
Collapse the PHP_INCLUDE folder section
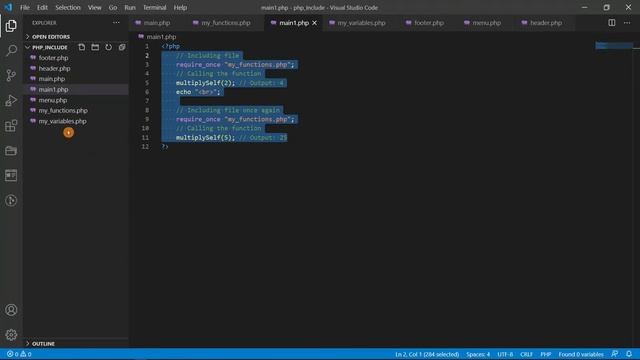click(49, 47)
